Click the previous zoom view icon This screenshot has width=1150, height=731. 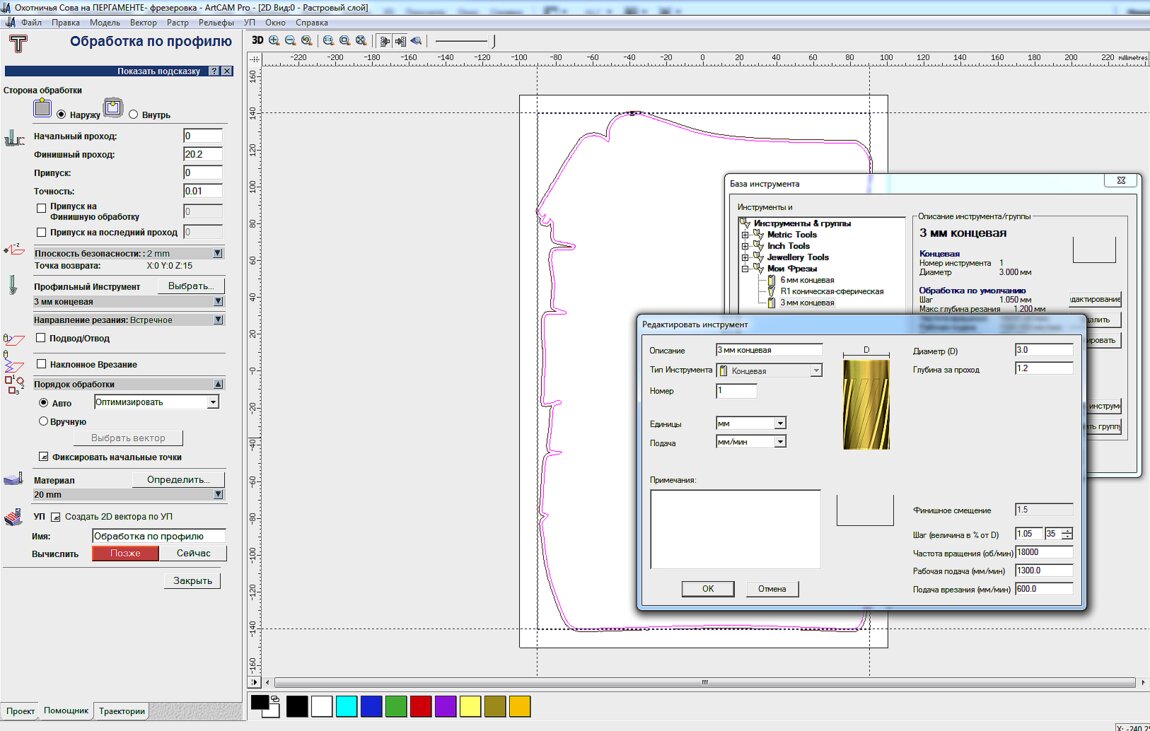[307, 40]
